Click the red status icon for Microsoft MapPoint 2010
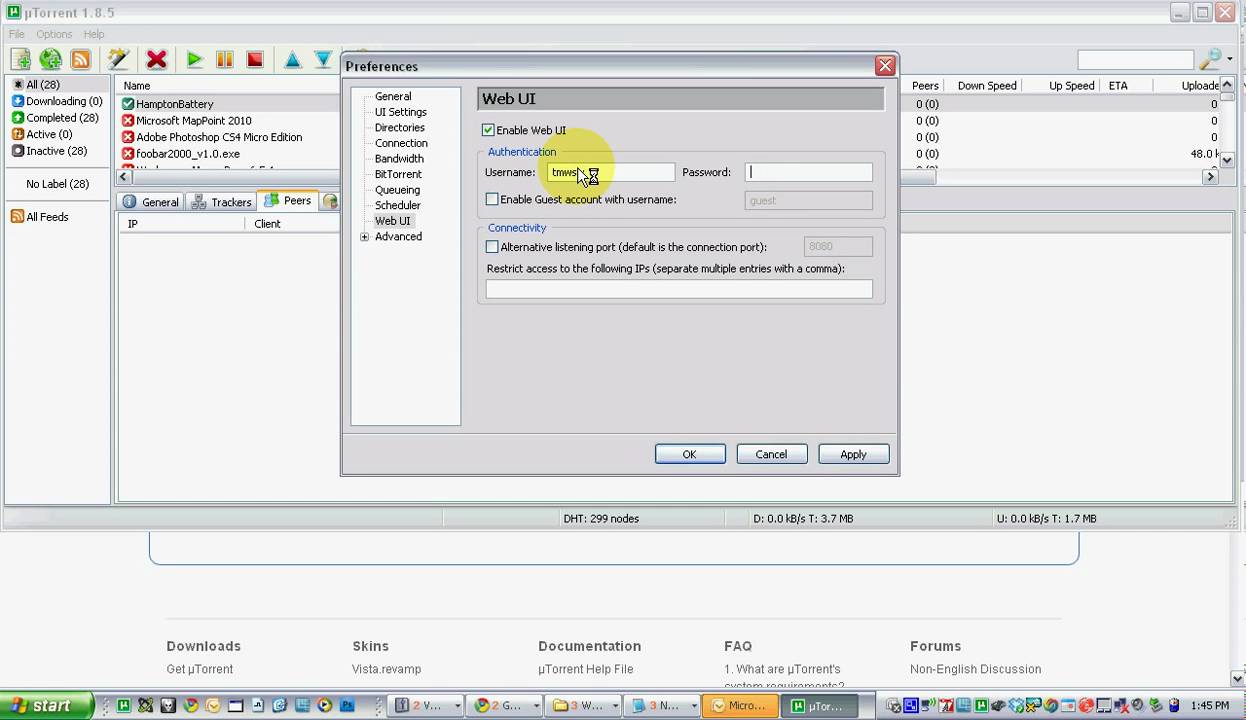This screenshot has height=720, width=1246. point(128,121)
